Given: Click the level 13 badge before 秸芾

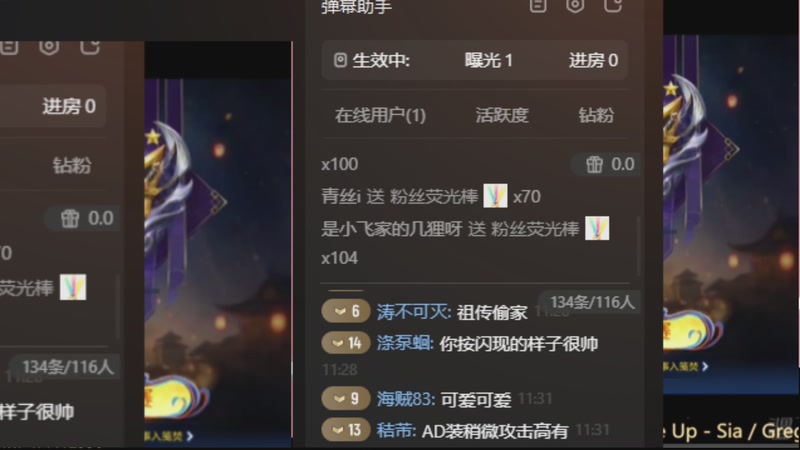Looking at the screenshot, I should 346,430.
